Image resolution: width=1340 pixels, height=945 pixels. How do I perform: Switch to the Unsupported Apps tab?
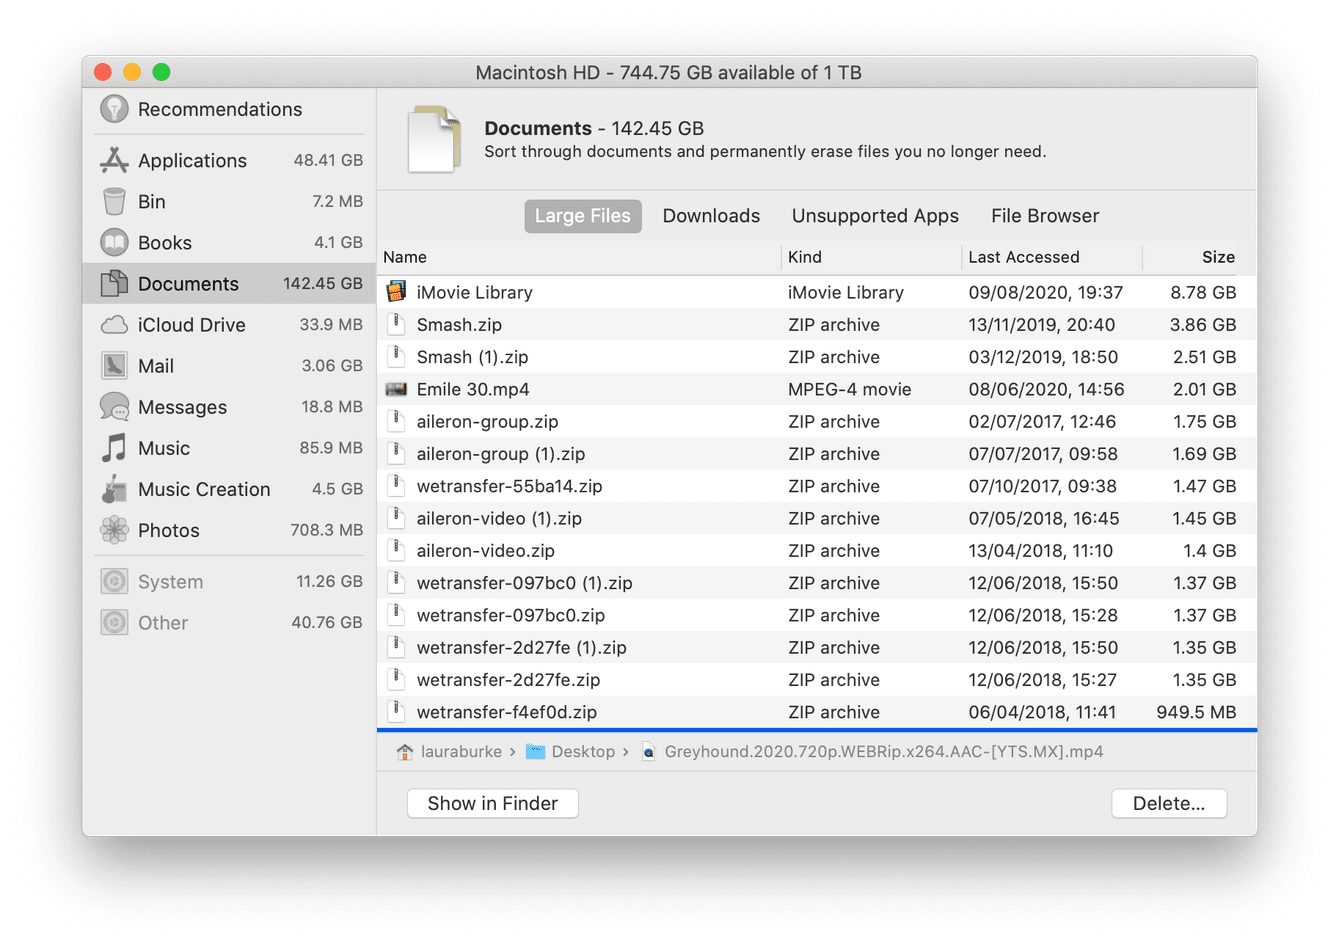874,216
